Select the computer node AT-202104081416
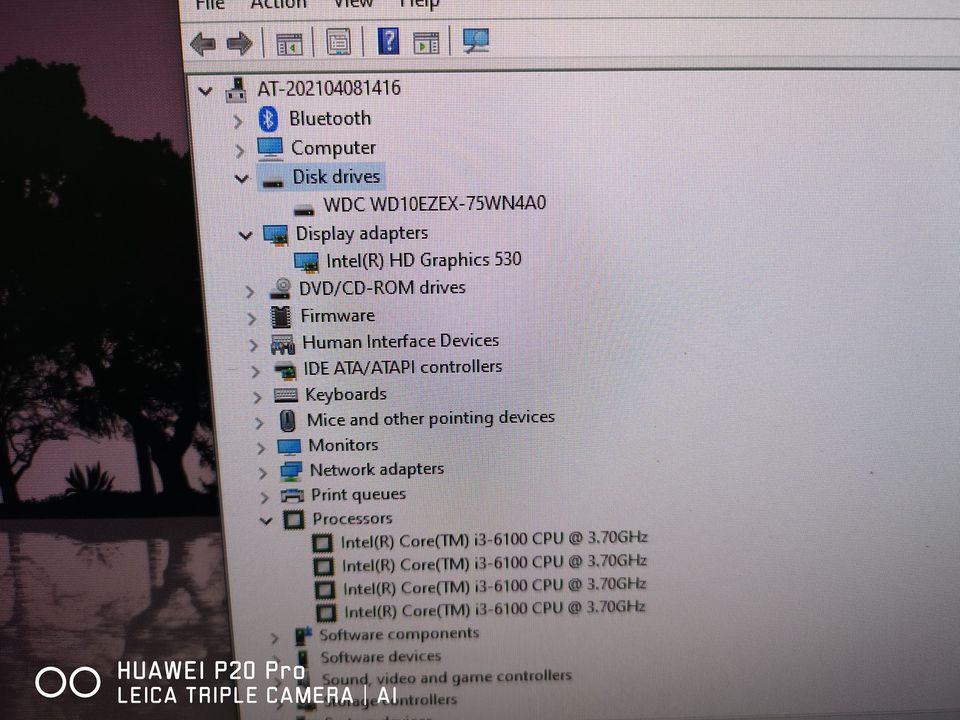Viewport: 960px width, 720px height. click(x=330, y=89)
